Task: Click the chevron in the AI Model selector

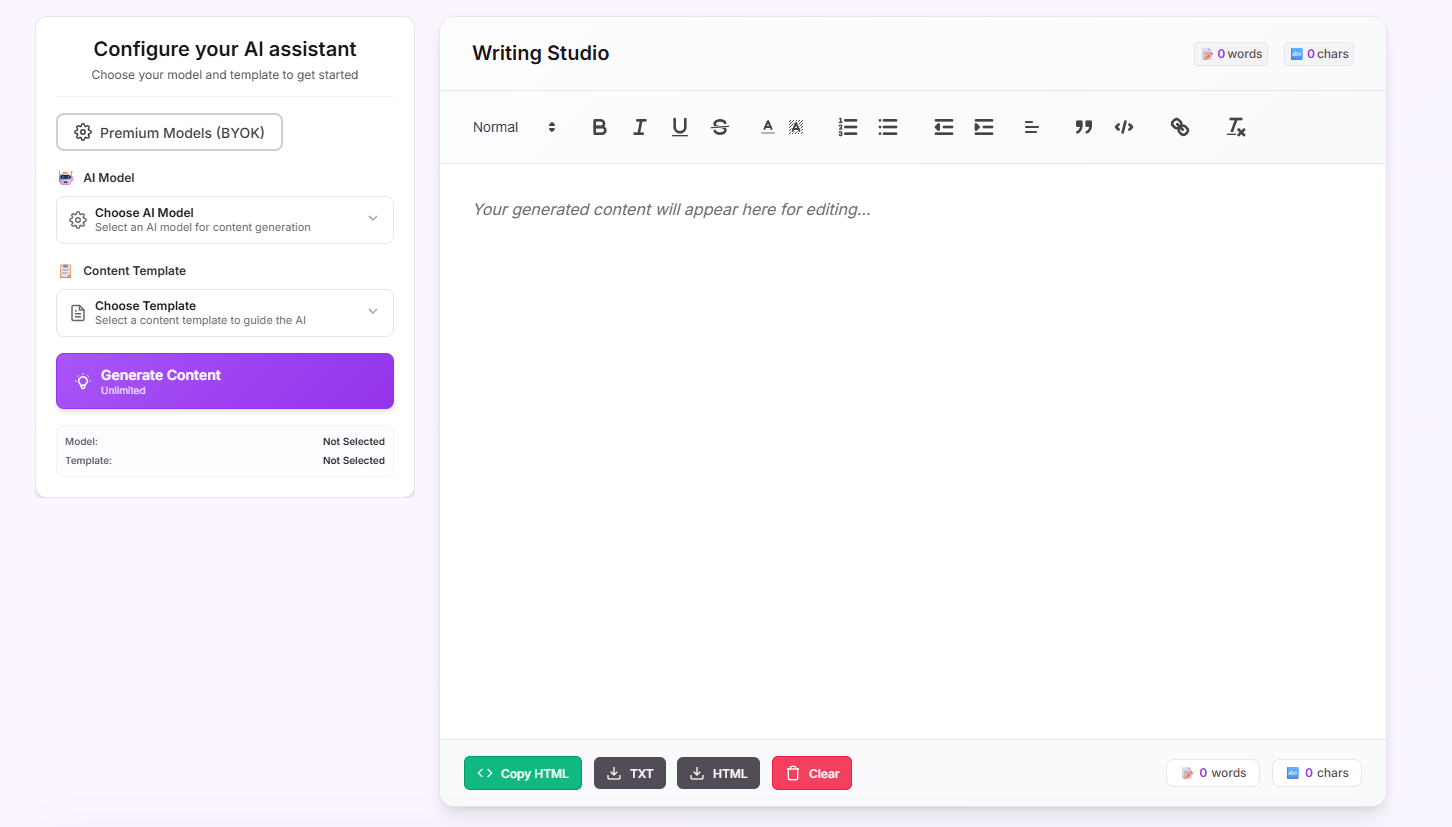Action: (373, 218)
